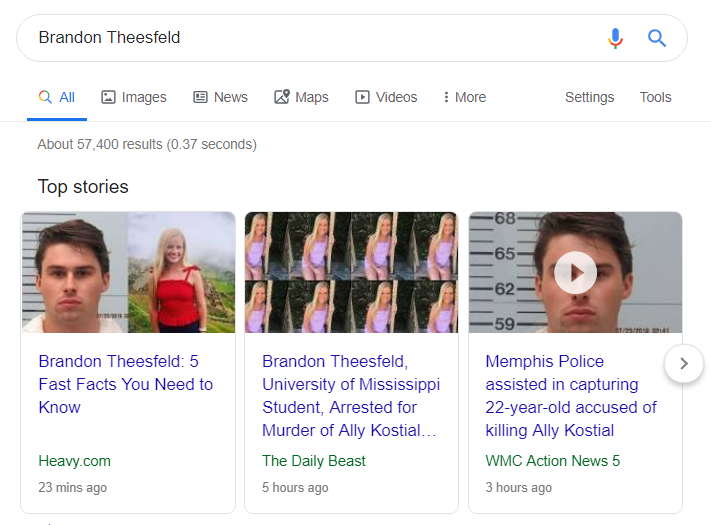Expand the More search options menu
This screenshot has height=525, width=711.
pyautogui.click(x=465, y=97)
